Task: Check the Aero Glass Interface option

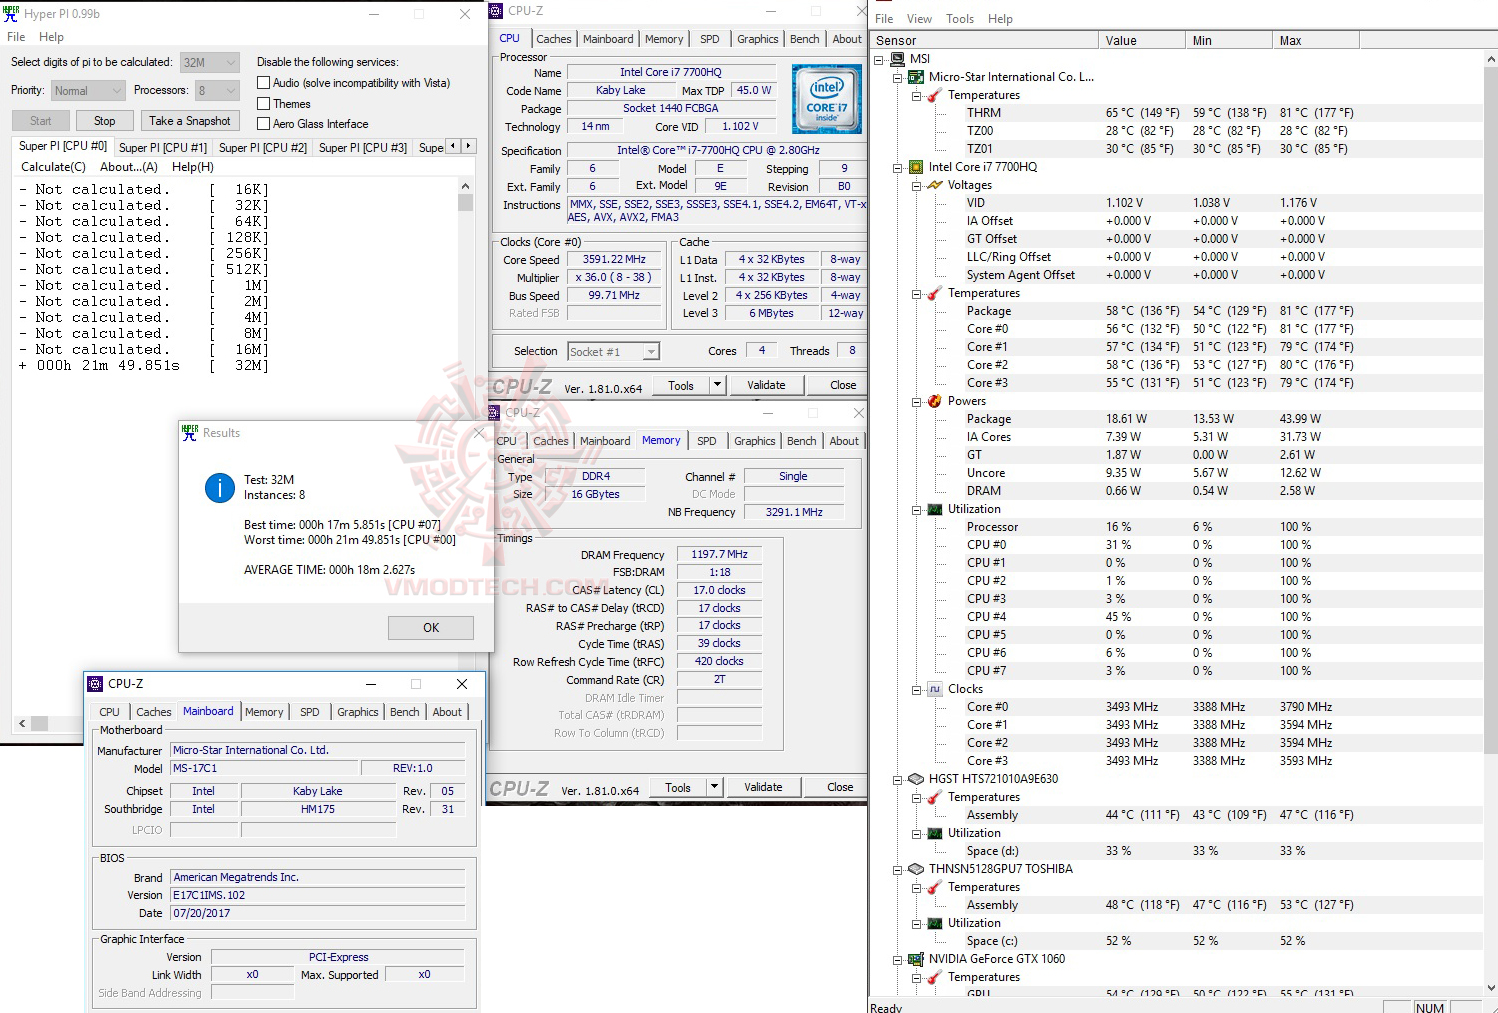Action: [264, 123]
